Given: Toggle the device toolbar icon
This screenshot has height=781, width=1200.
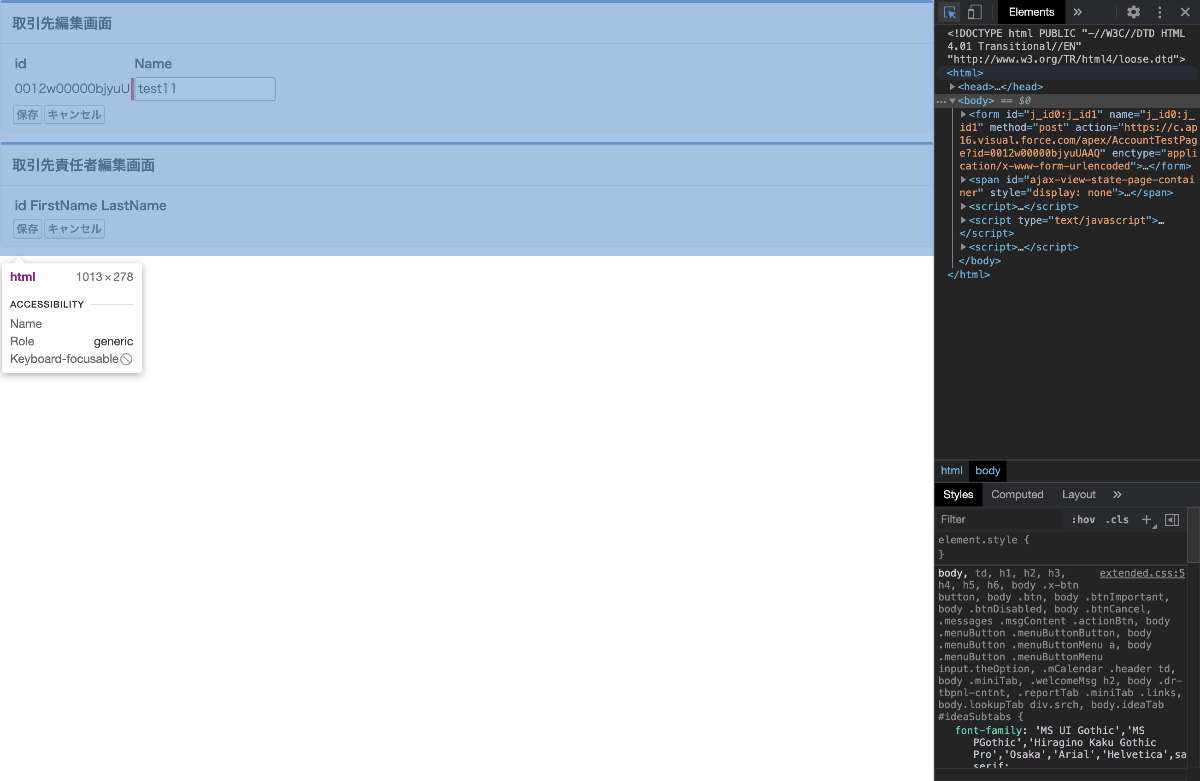Looking at the screenshot, I should click(x=974, y=12).
